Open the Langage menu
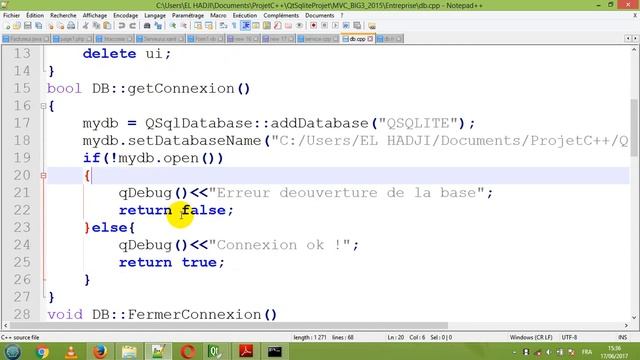Image resolution: width=640 pixels, height=360 pixels. click(155, 15)
